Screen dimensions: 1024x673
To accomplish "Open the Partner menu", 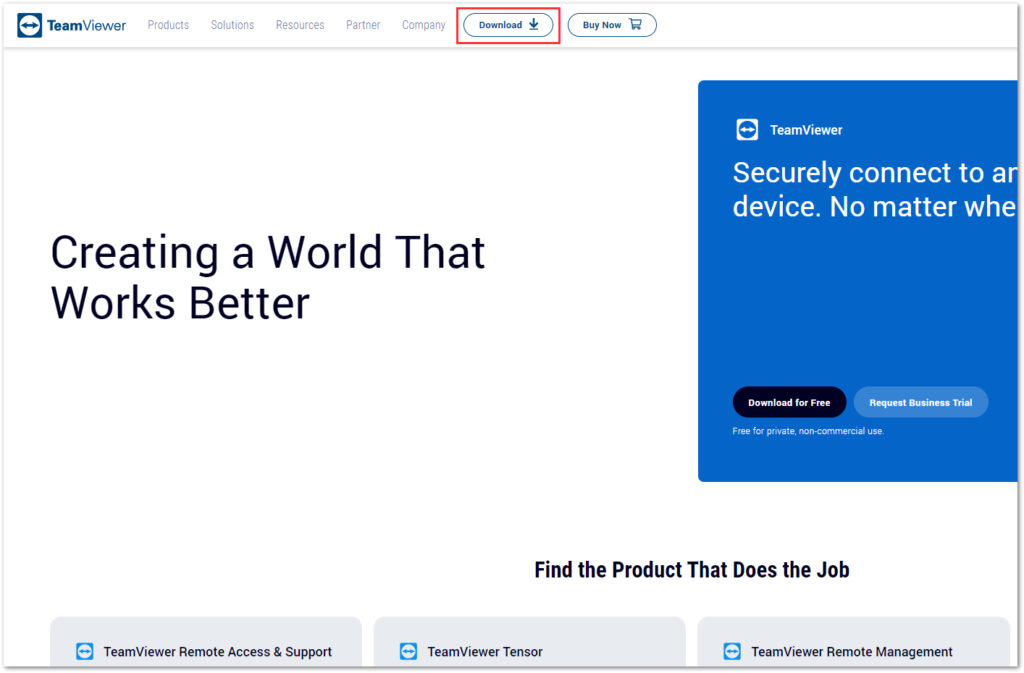I will pos(363,25).
